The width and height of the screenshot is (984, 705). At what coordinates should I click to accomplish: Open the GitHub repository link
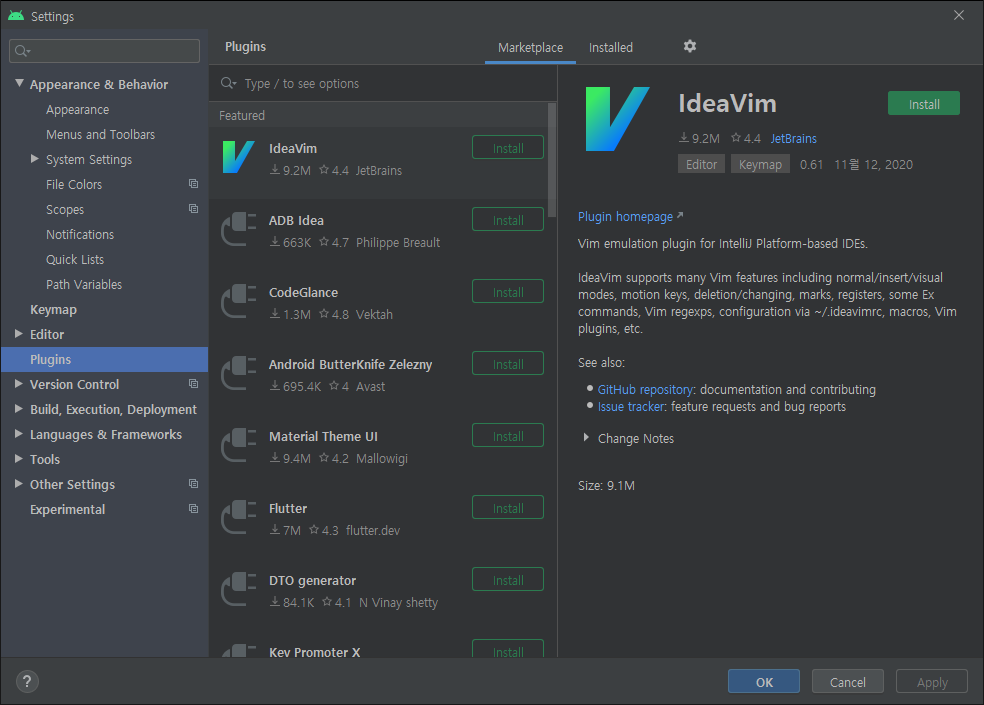[645, 389]
